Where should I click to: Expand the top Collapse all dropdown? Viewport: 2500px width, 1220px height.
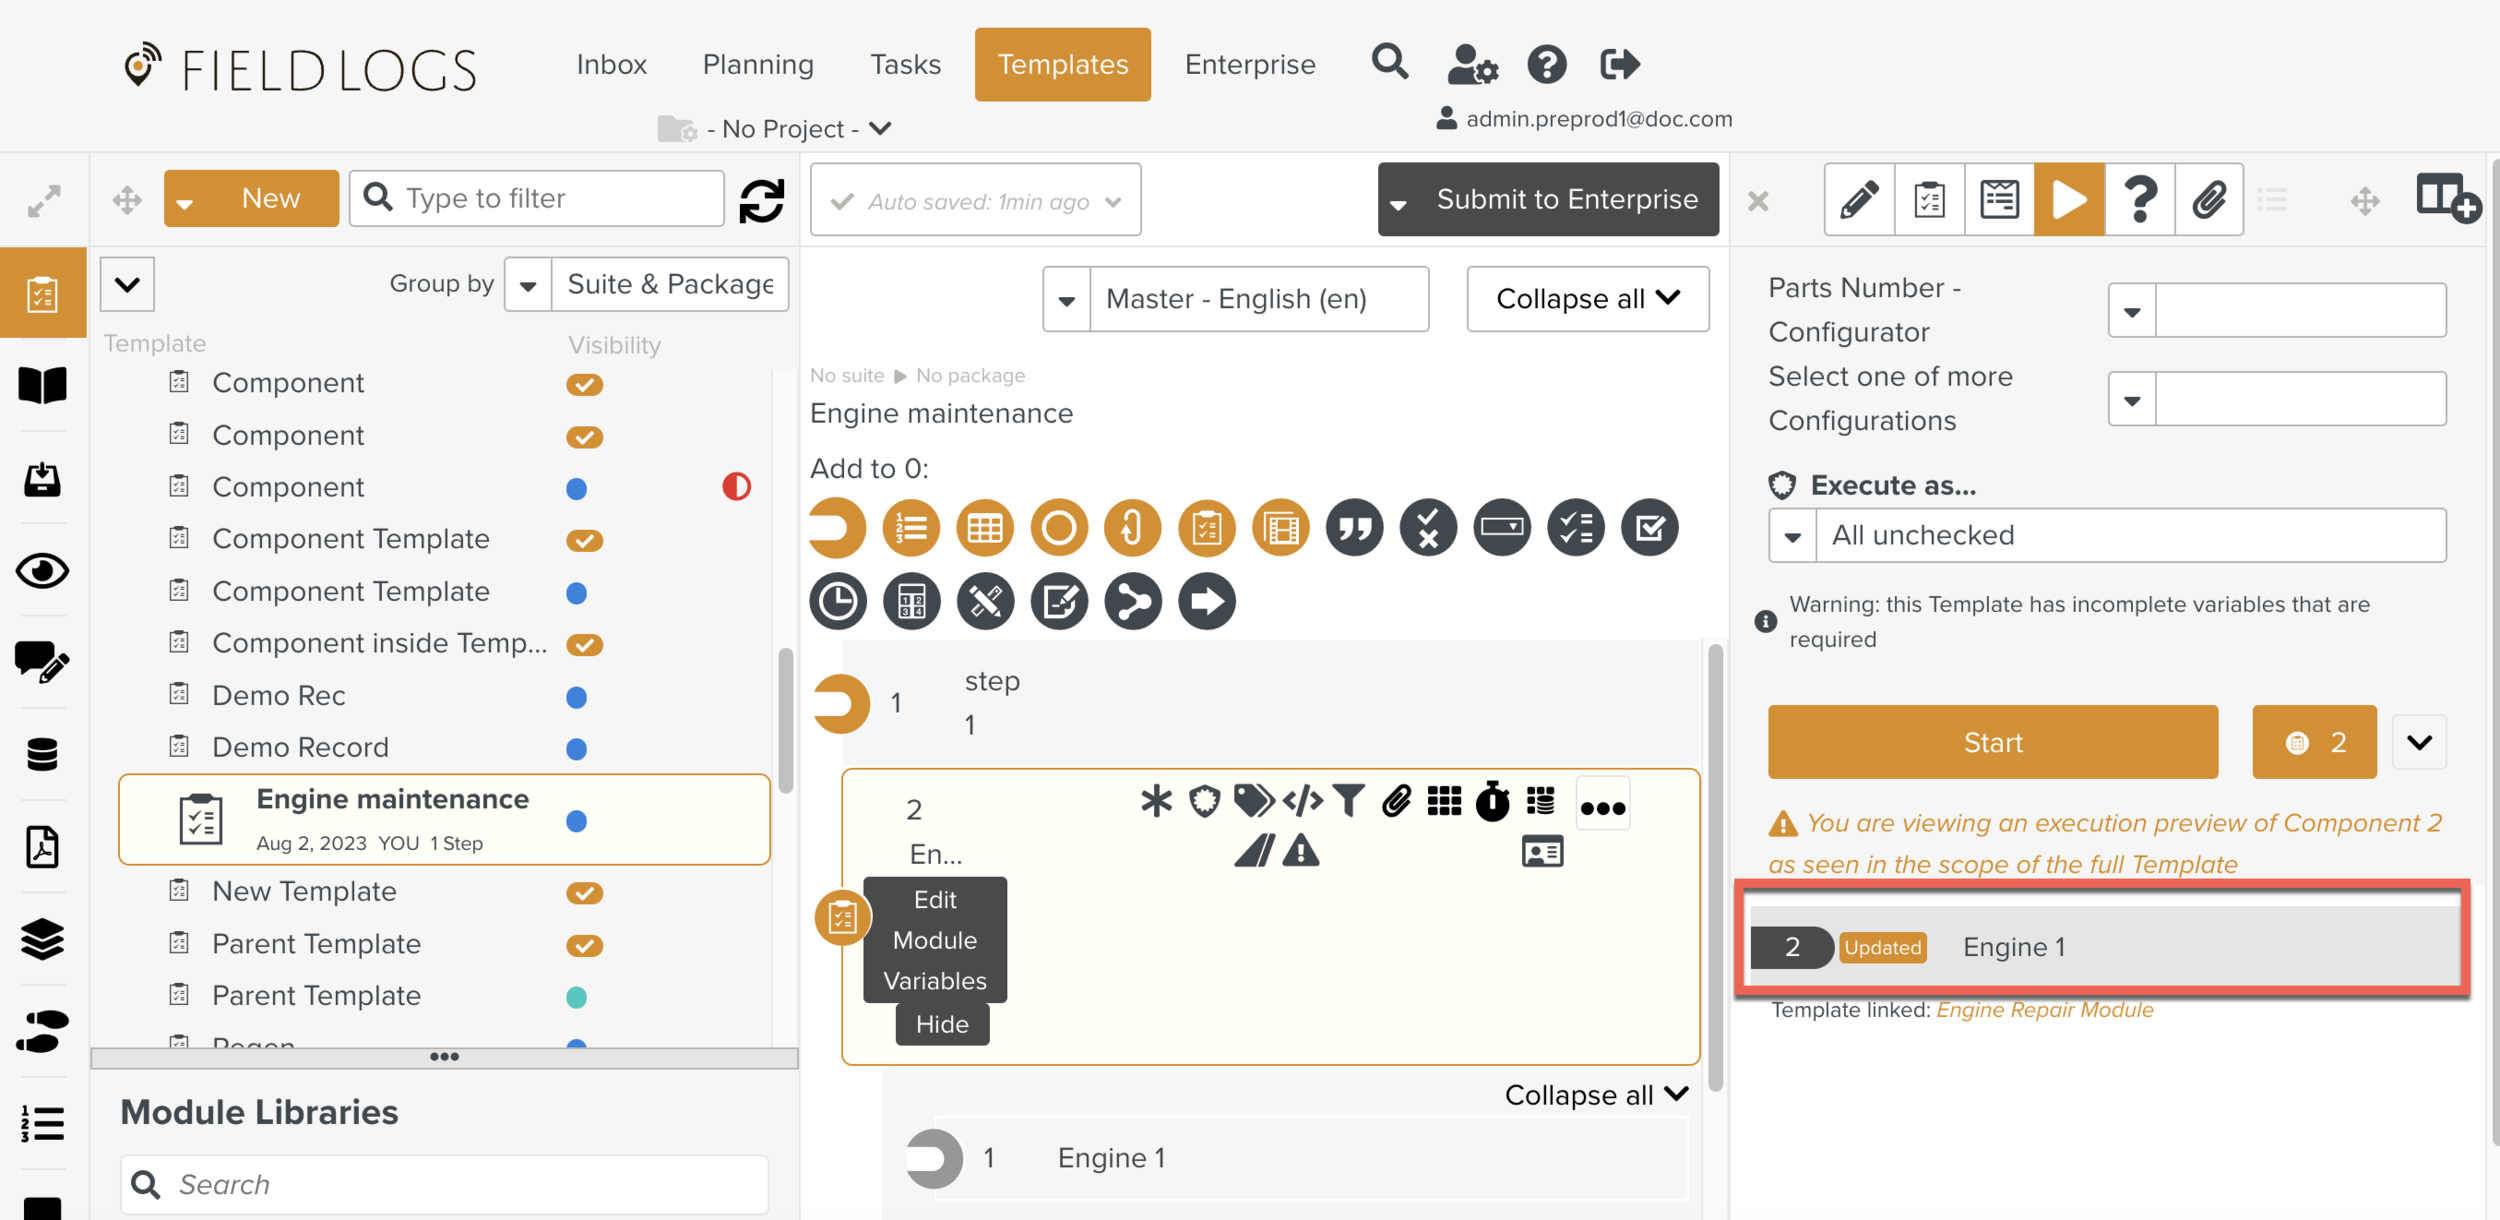click(1587, 298)
